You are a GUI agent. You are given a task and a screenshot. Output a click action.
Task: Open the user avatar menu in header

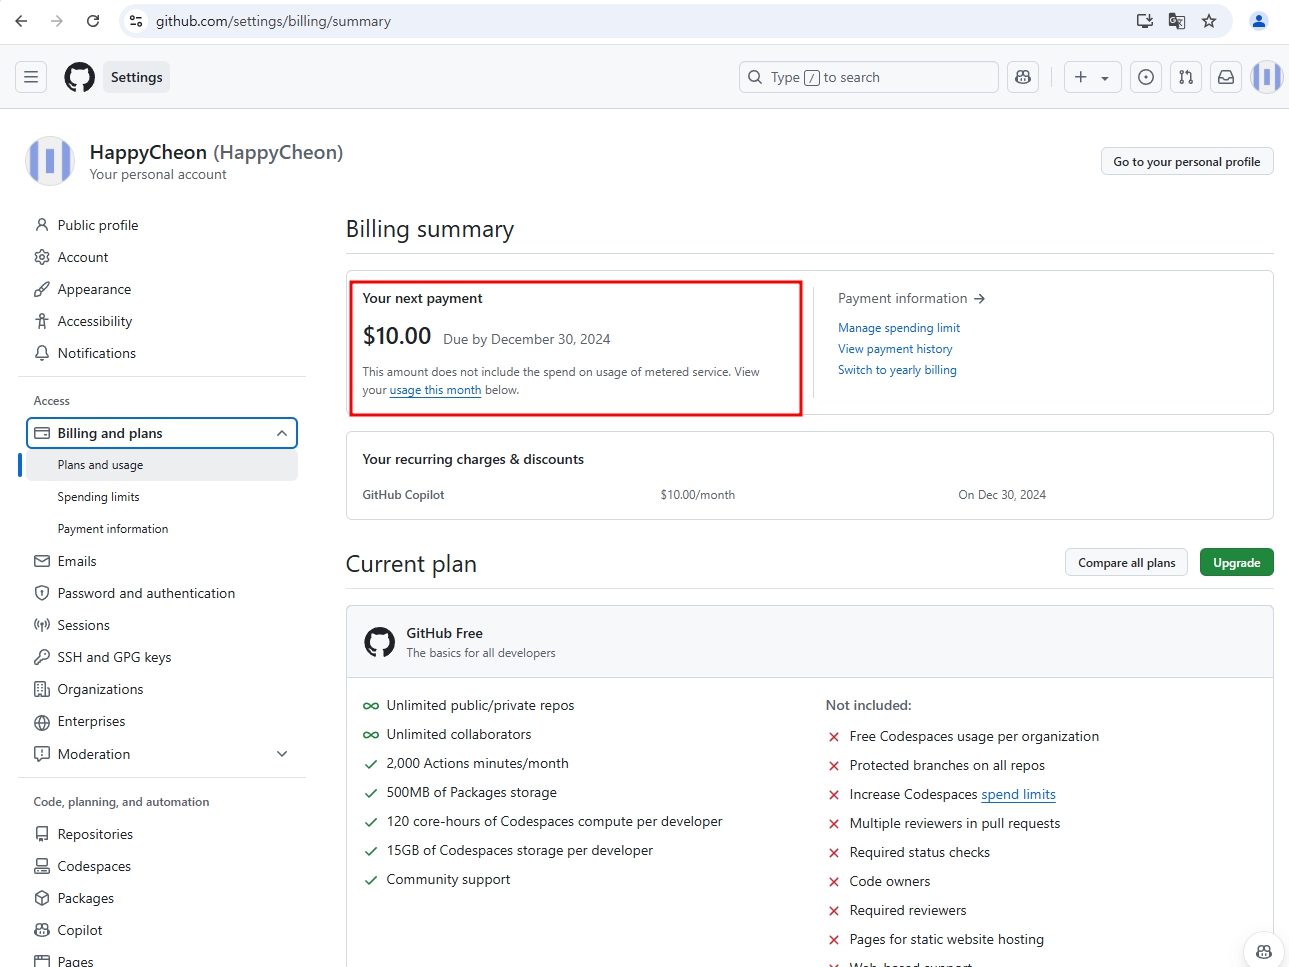[1267, 77]
